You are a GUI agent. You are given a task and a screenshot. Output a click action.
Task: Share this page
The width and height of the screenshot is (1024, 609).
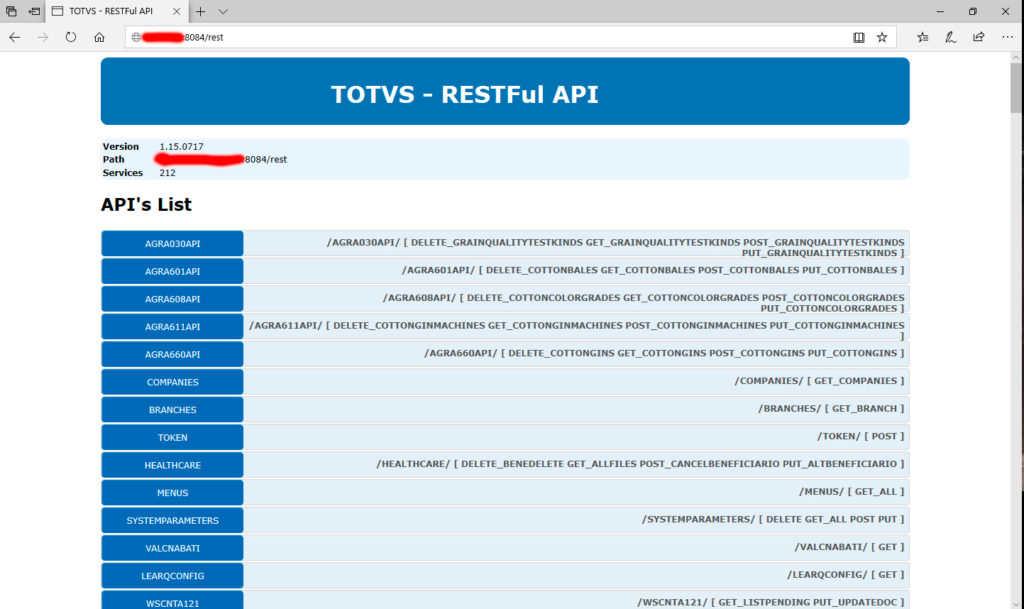click(978, 37)
